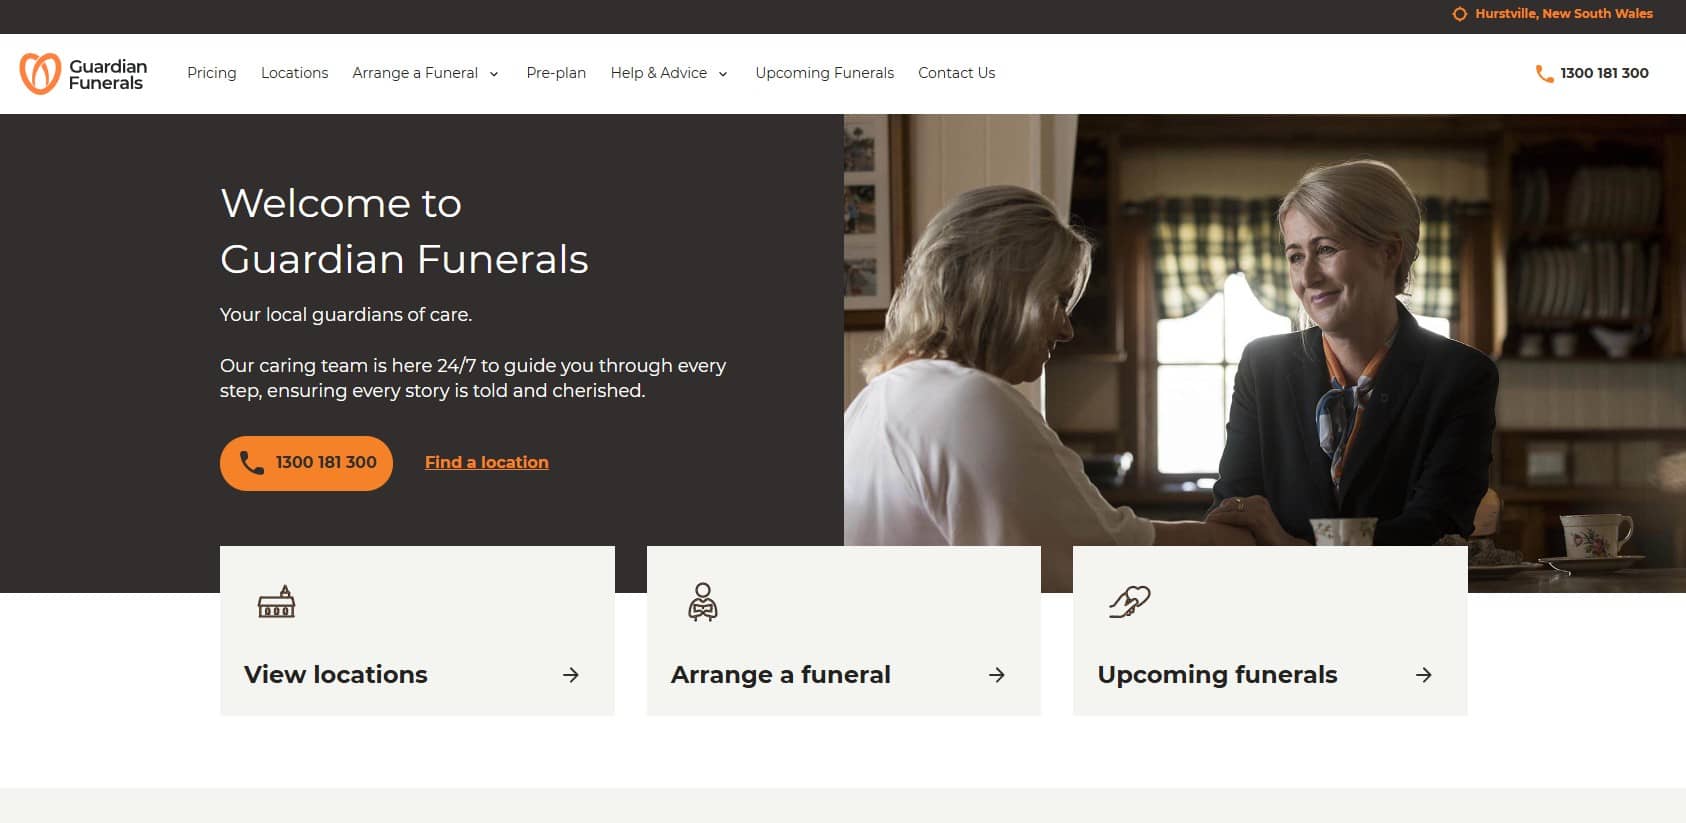Screen dimensions: 1686x823
Task: Follow the Find a location link
Action: [x=487, y=462]
